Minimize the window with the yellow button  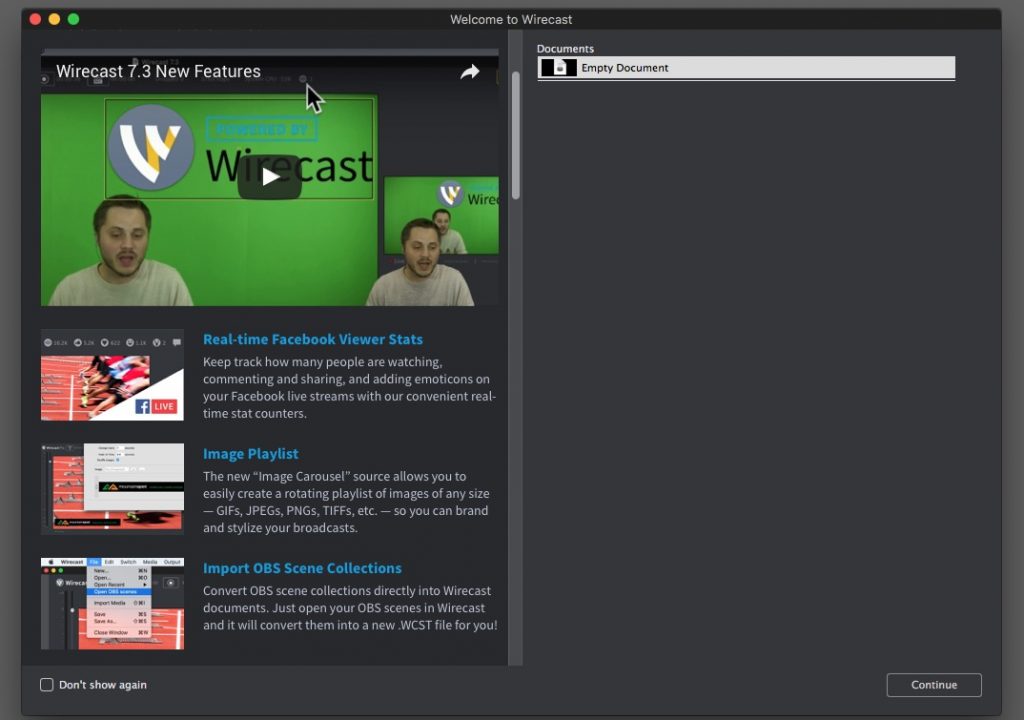pos(54,19)
